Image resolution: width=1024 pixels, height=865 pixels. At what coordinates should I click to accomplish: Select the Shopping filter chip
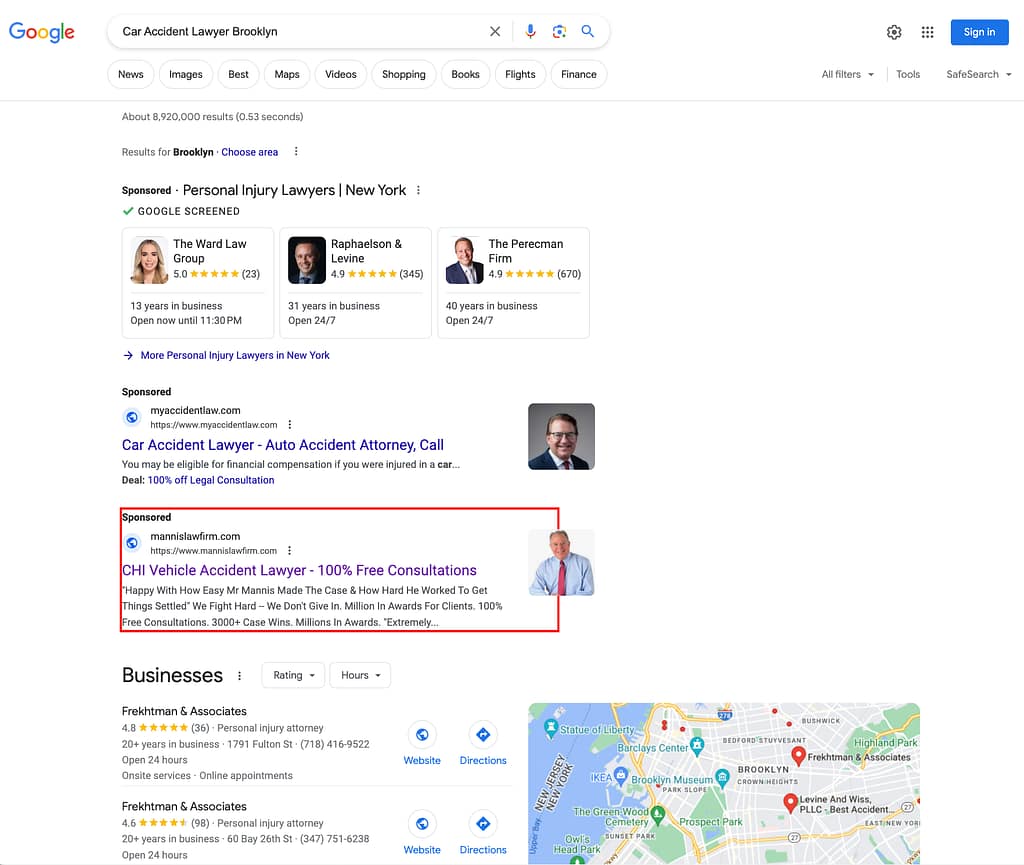pyautogui.click(x=404, y=74)
